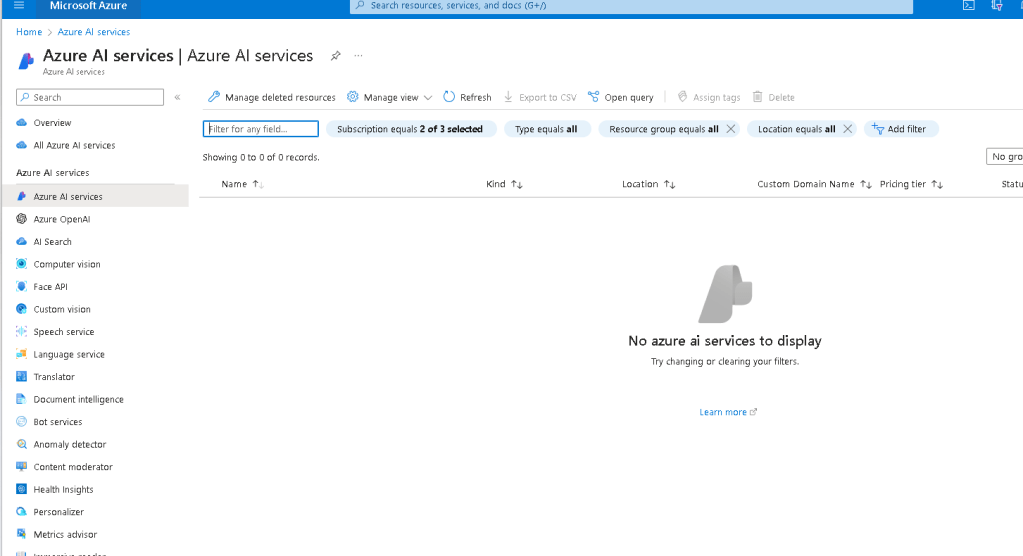The image size is (1023, 556).
Task: Remove the Resource group filter with its X
Action: pos(731,129)
